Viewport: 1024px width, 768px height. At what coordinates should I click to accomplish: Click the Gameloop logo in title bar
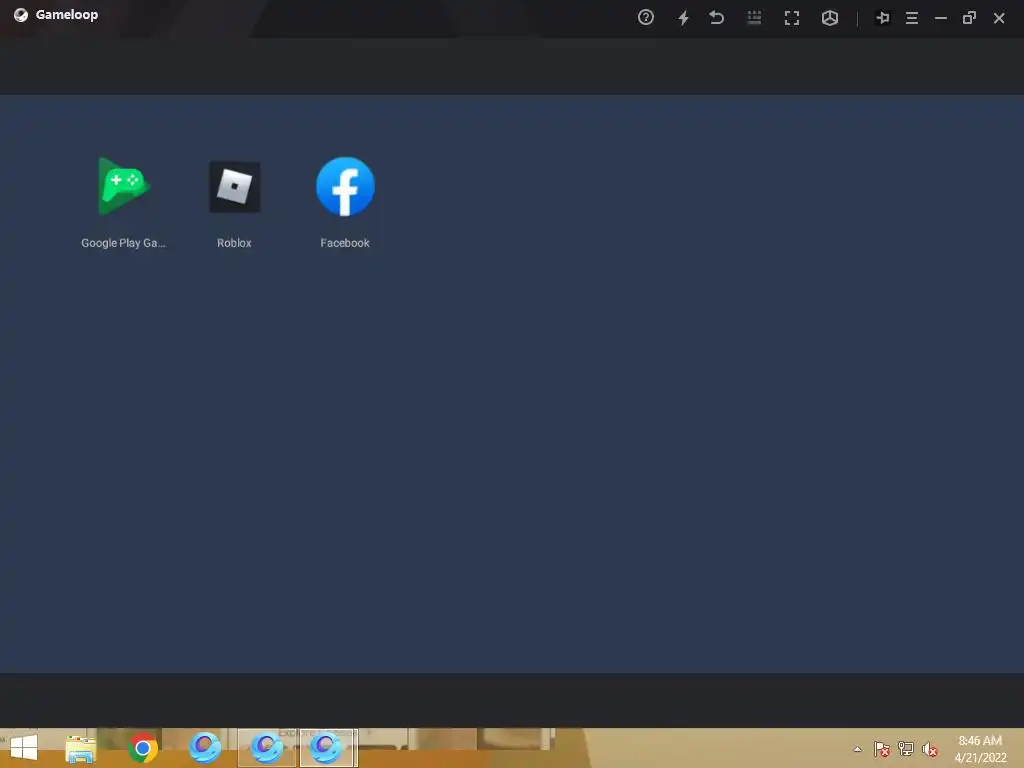point(21,15)
